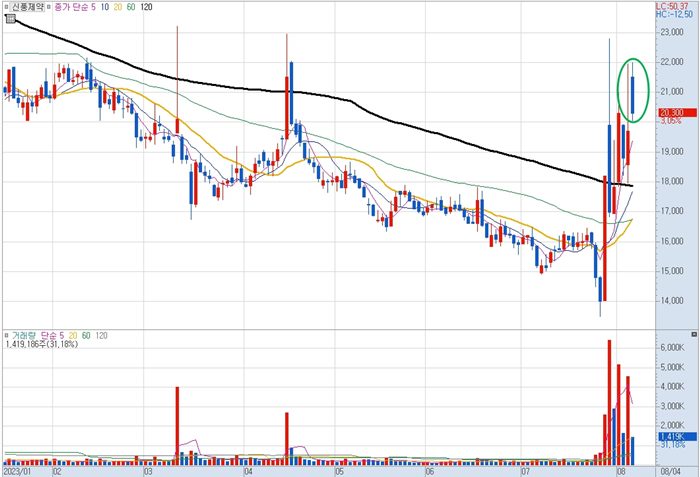Click the 17,000 price axis label
Image resolution: width=700 pixels, height=477 pixels.
click(671, 211)
